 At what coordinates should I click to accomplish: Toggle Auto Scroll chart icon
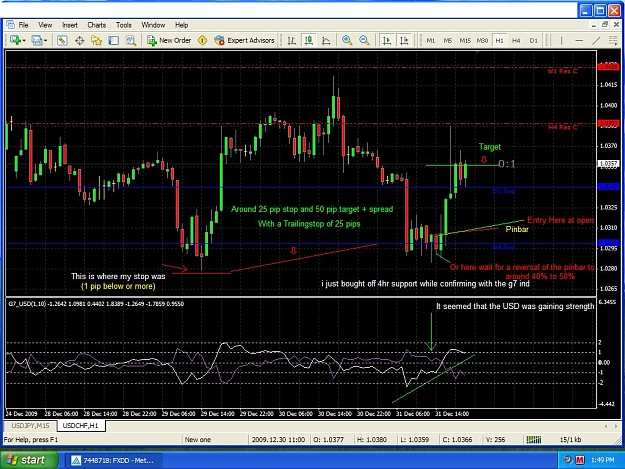coord(386,40)
